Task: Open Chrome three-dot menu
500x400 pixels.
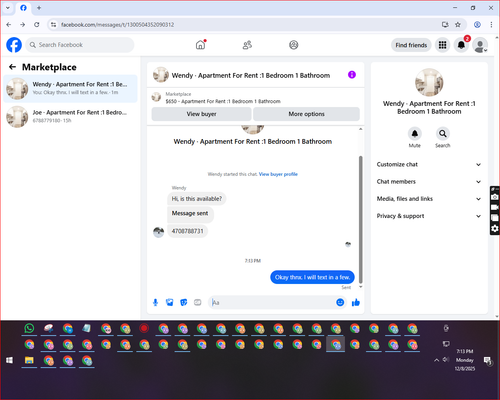Action: pos(491,24)
